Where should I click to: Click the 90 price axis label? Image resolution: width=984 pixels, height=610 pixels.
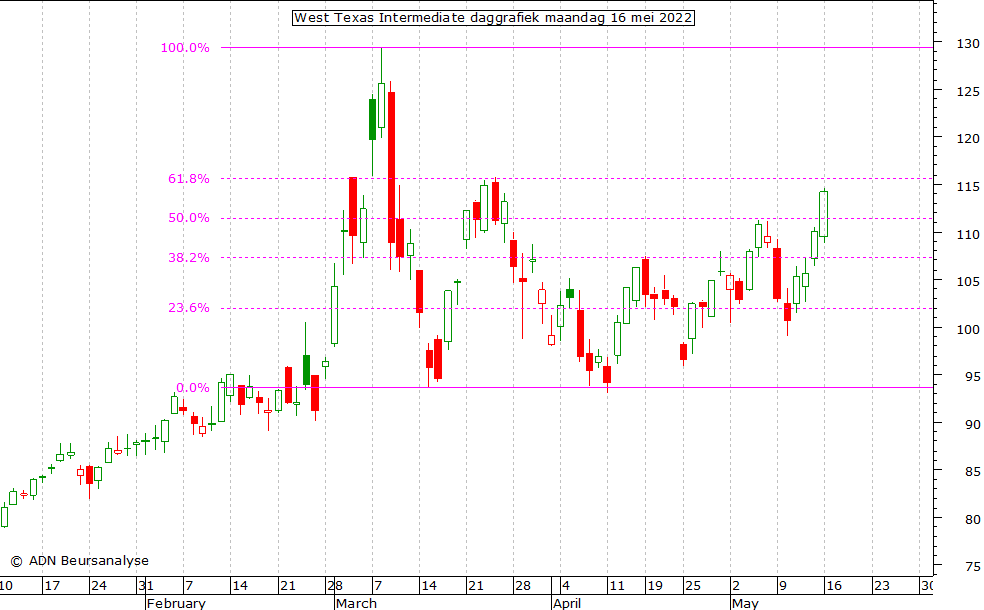click(x=972, y=424)
